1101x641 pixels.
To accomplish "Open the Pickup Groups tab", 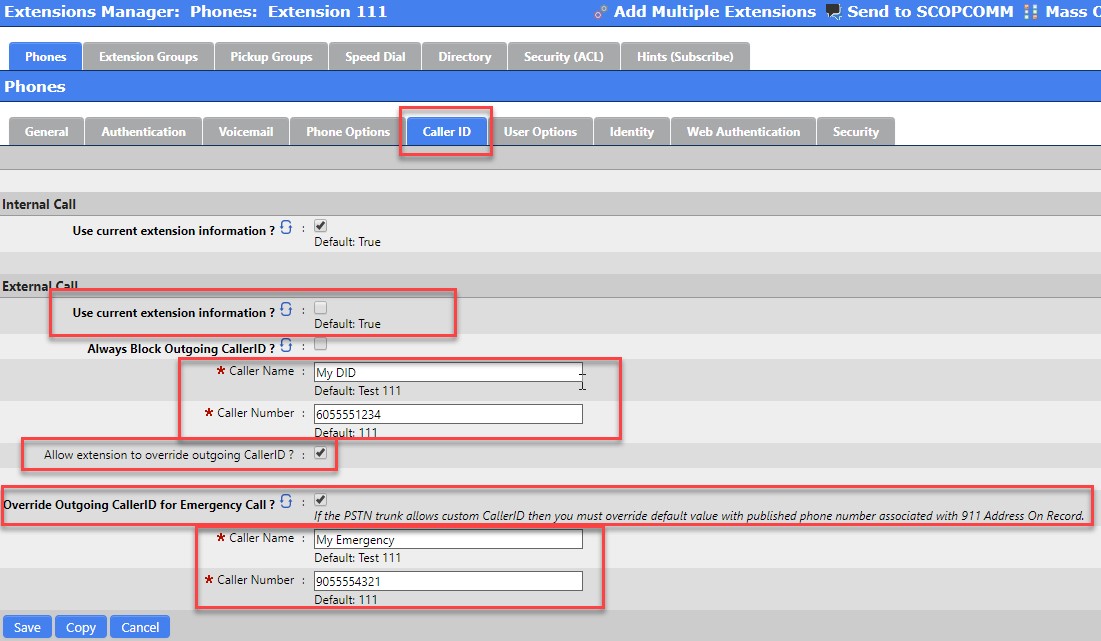I will pos(271,57).
